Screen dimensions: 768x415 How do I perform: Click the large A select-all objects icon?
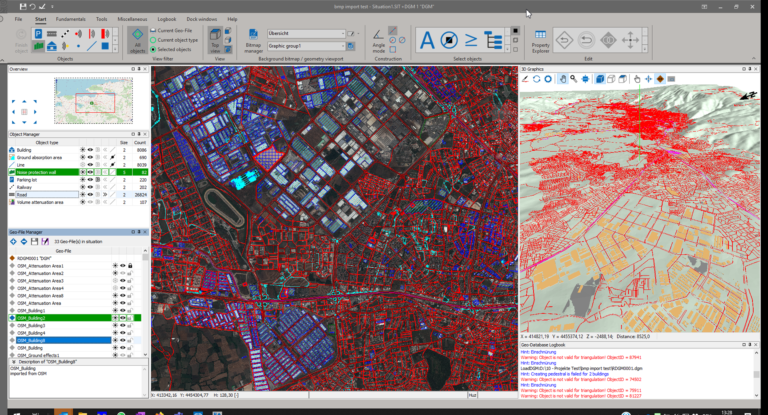[427, 40]
